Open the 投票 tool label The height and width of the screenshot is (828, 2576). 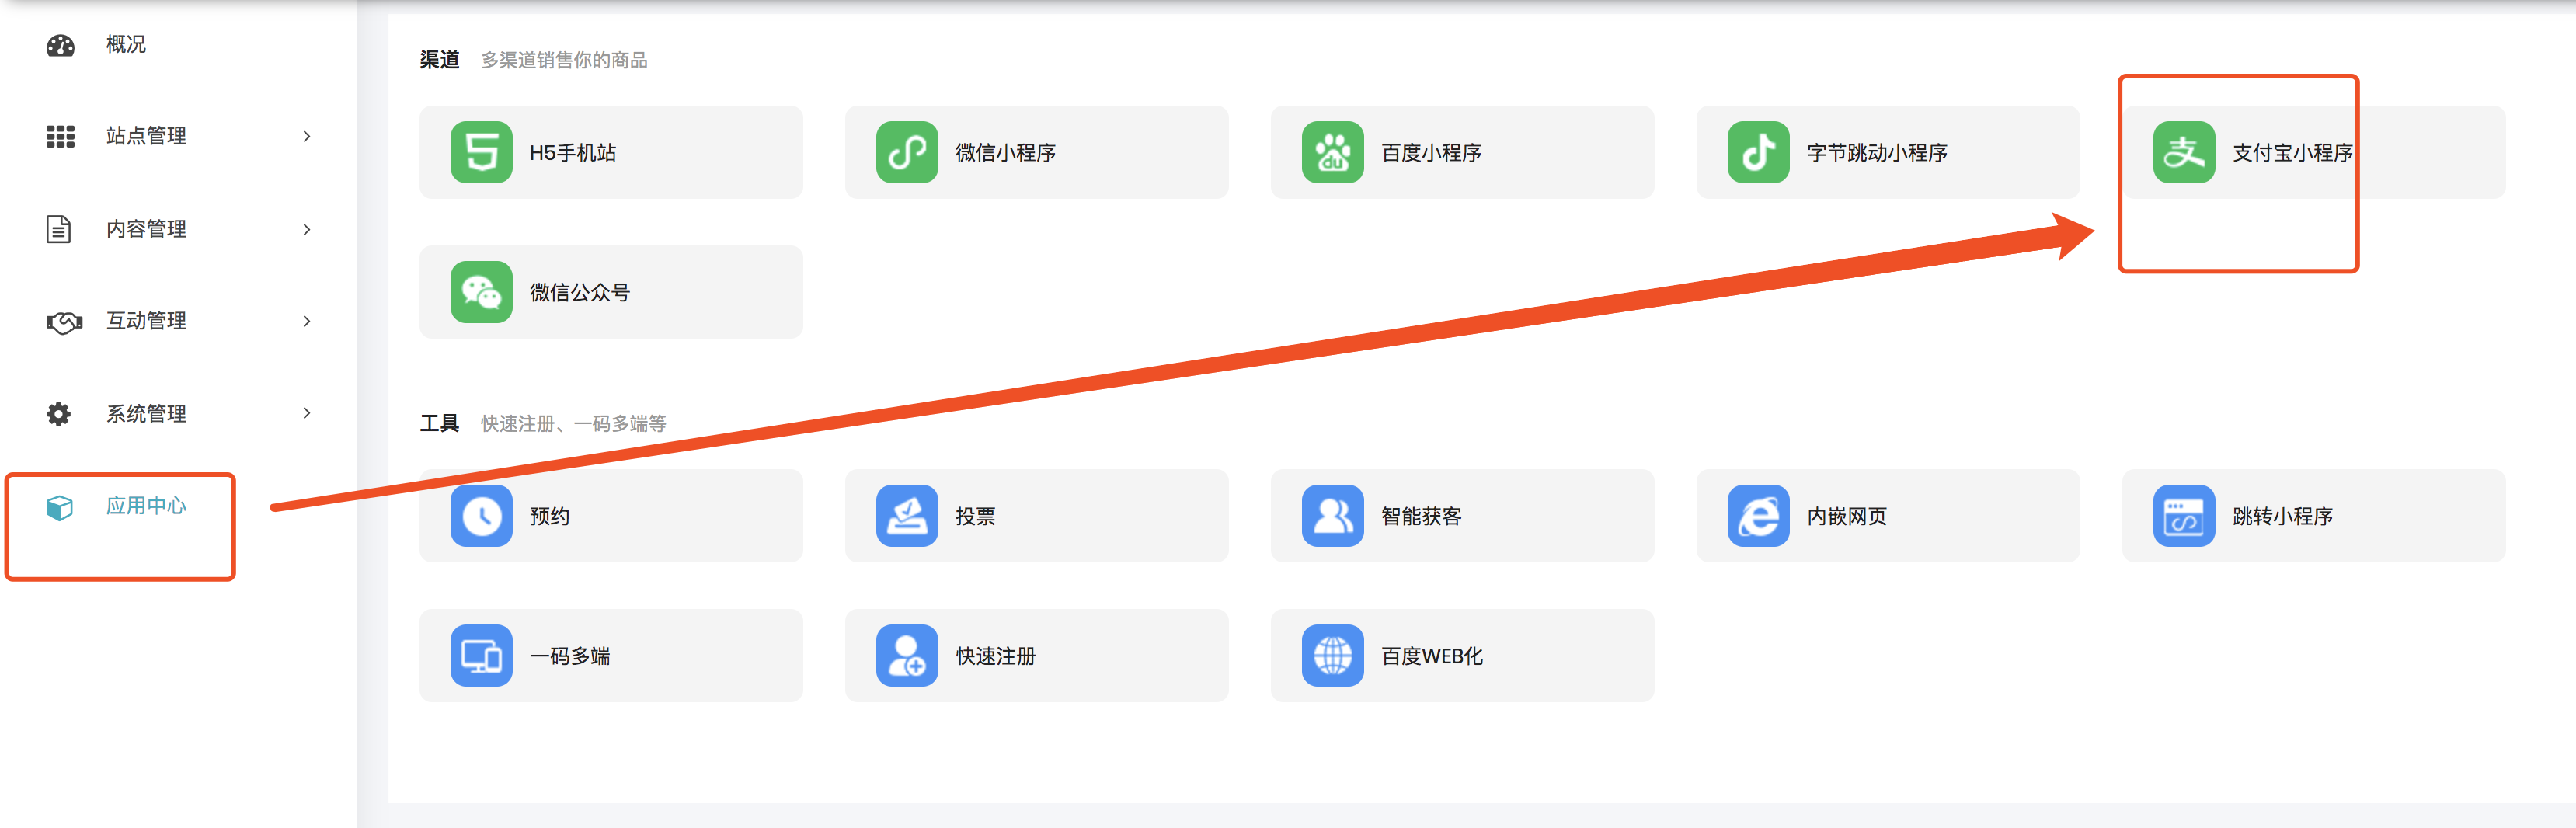975,517
